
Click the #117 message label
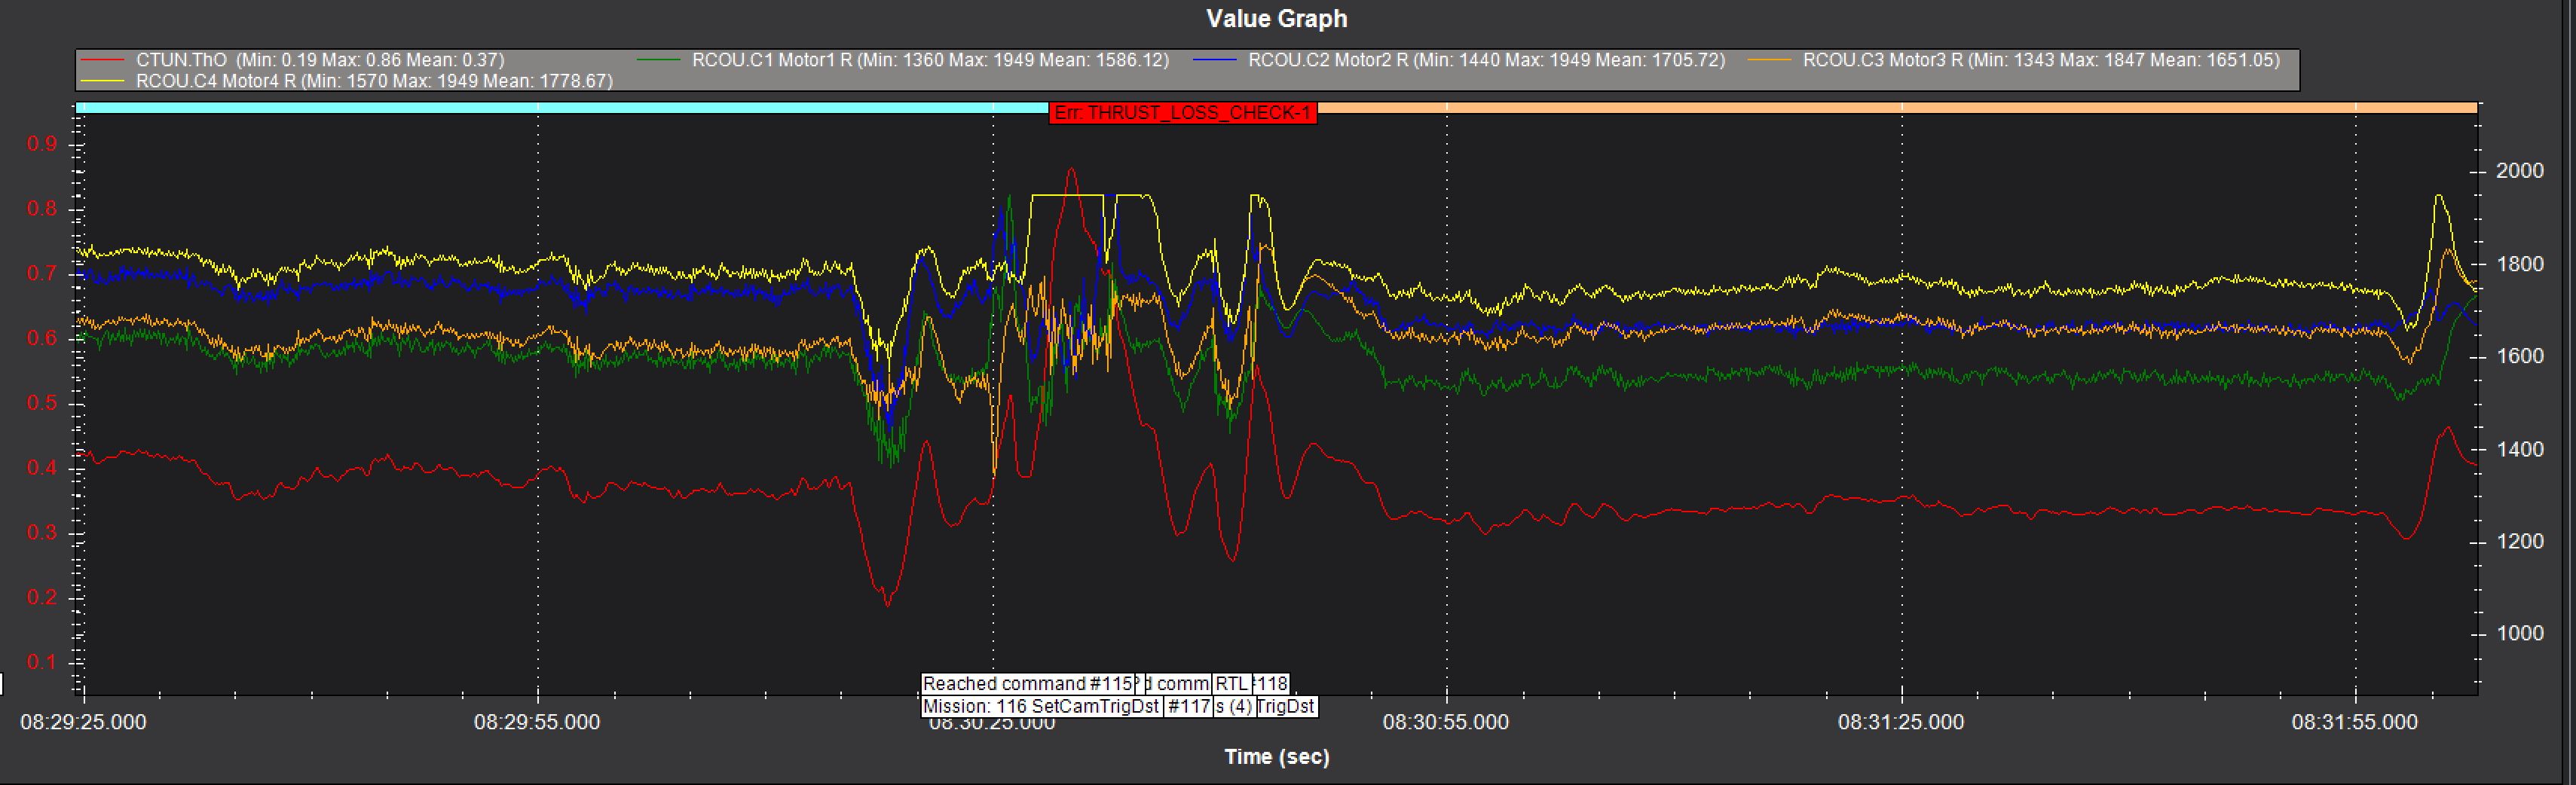[1188, 706]
